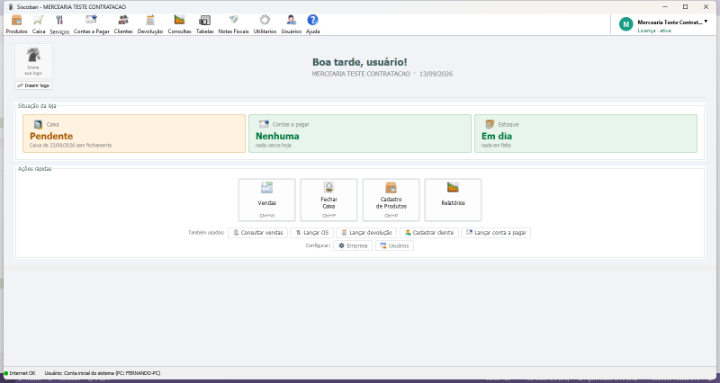This screenshot has width=720, height=383.
Task: Click the 'Insira sua logo' placeholder image
Action: click(34, 61)
